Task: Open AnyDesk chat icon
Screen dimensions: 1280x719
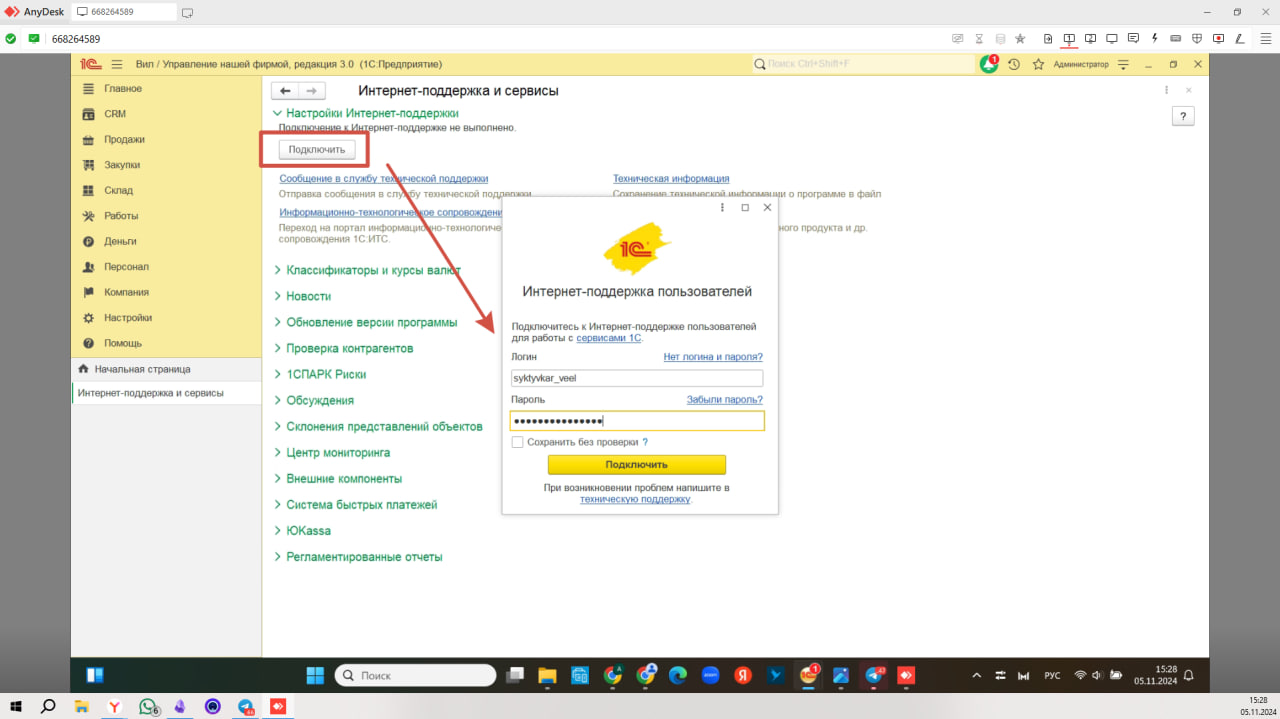Action: (x=1133, y=38)
